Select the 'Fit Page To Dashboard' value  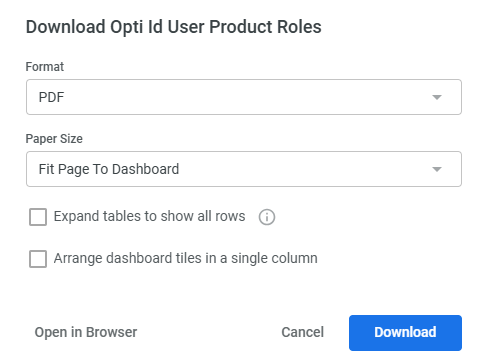[109, 169]
